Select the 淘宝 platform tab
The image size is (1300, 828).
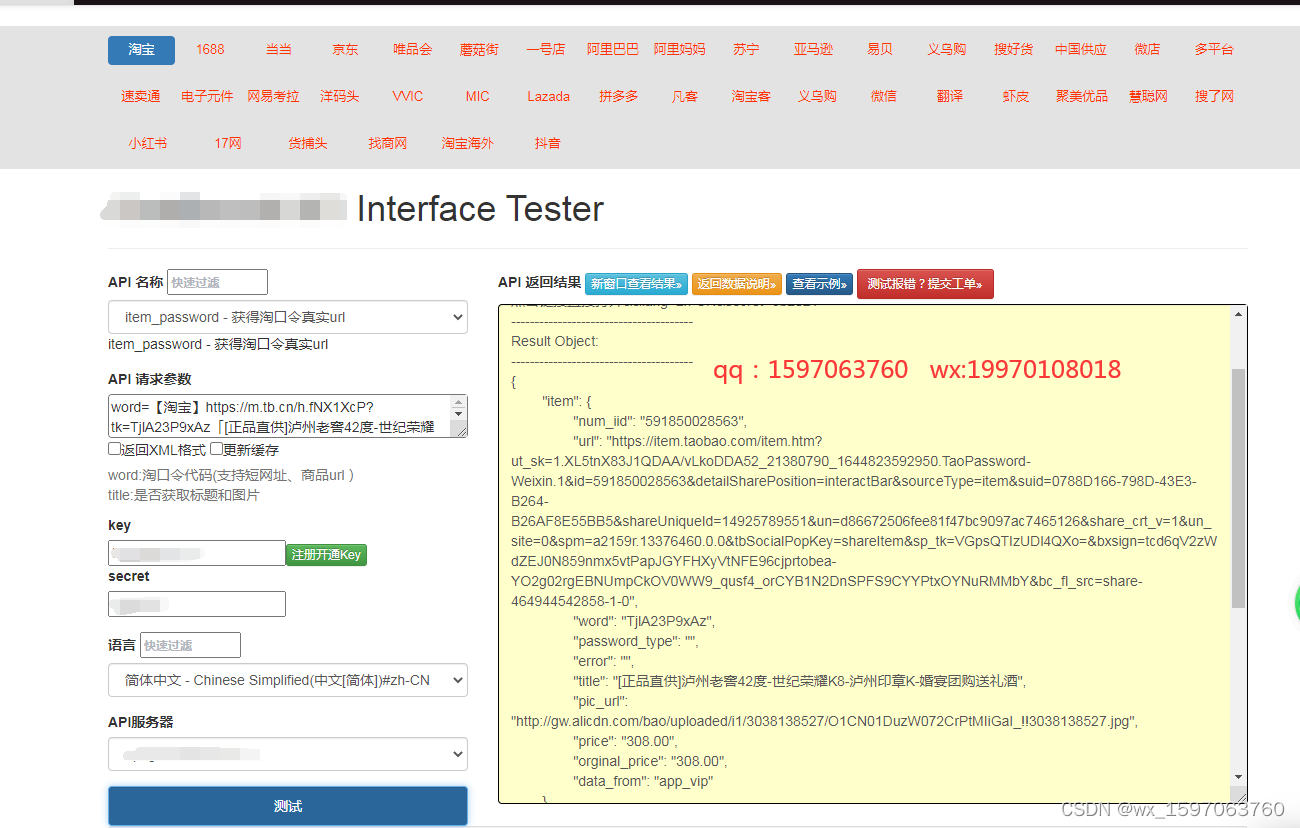pyautogui.click(x=141, y=50)
